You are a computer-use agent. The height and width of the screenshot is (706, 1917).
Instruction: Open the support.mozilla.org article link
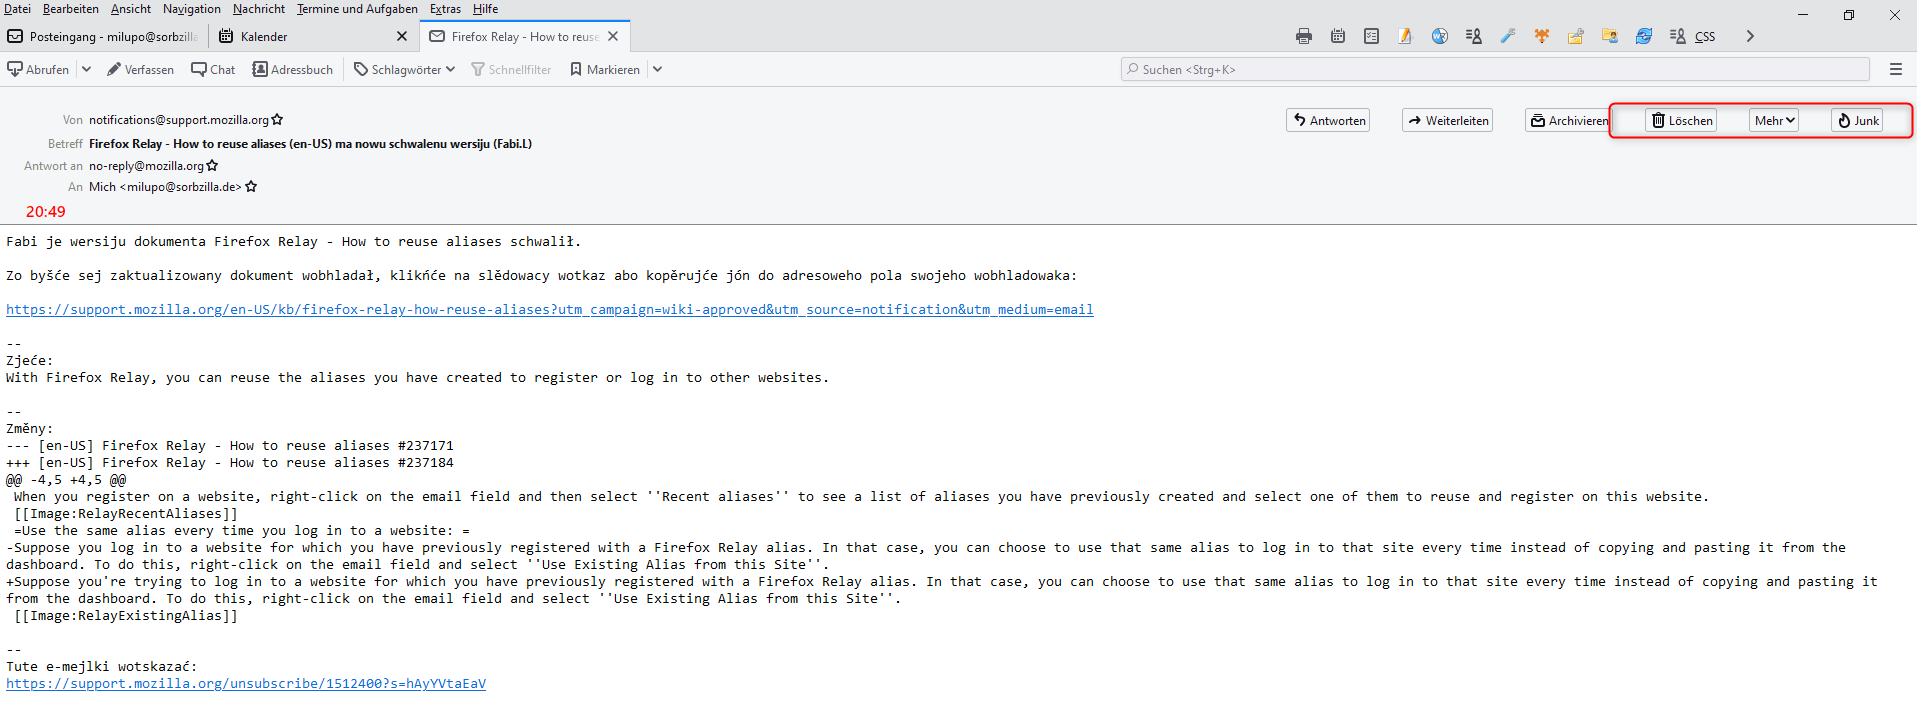click(x=550, y=310)
